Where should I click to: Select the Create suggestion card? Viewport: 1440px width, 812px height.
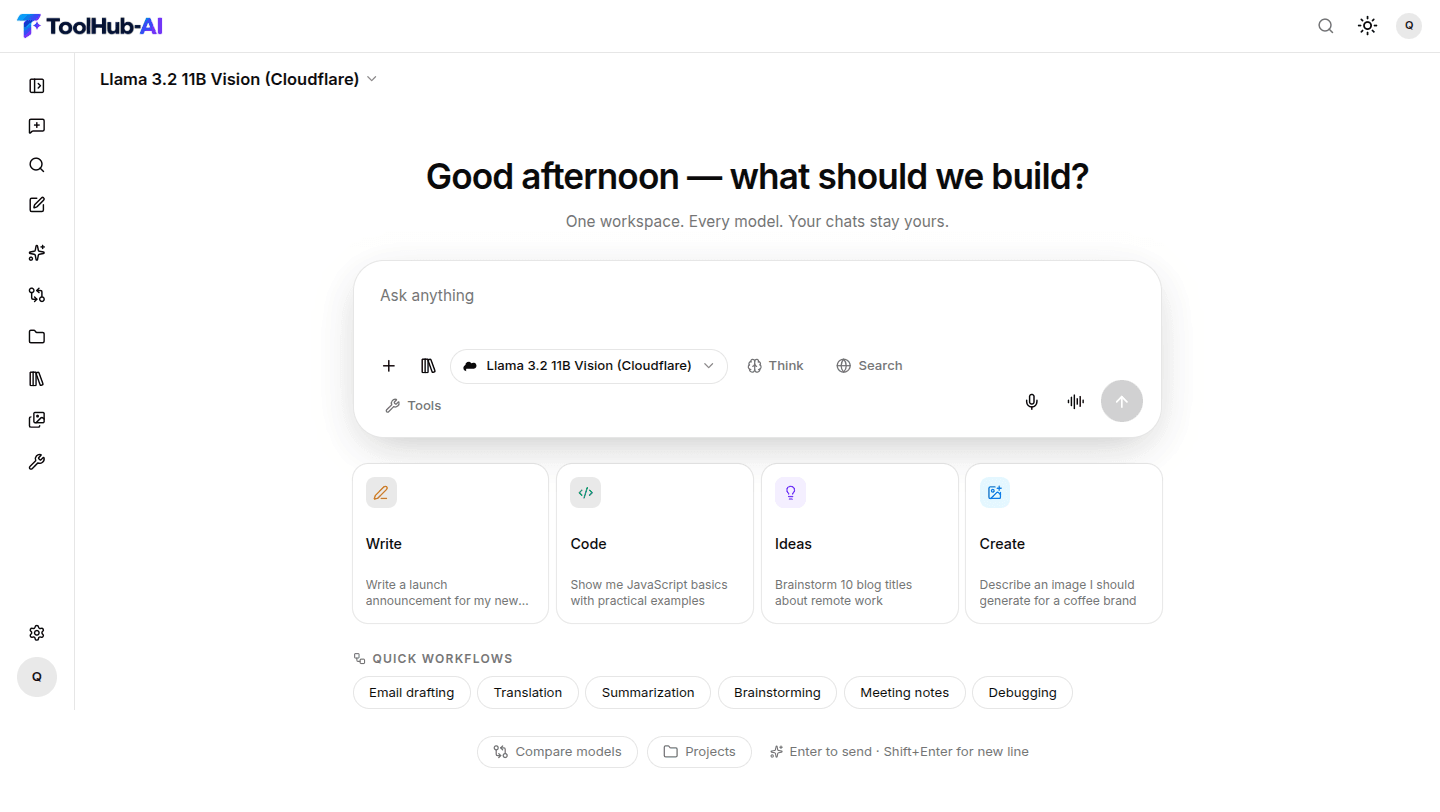[x=1064, y=543]
